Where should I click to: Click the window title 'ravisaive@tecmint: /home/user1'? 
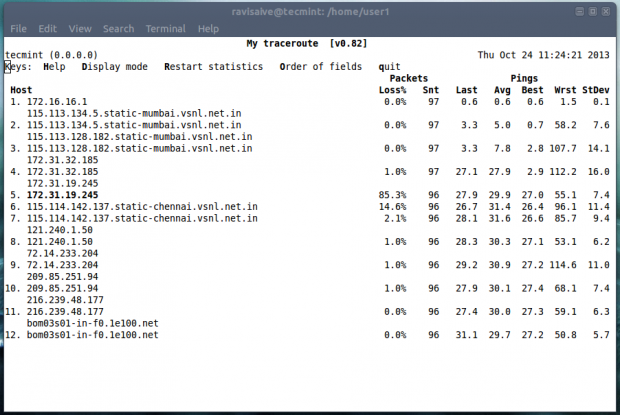coord(310,10)
